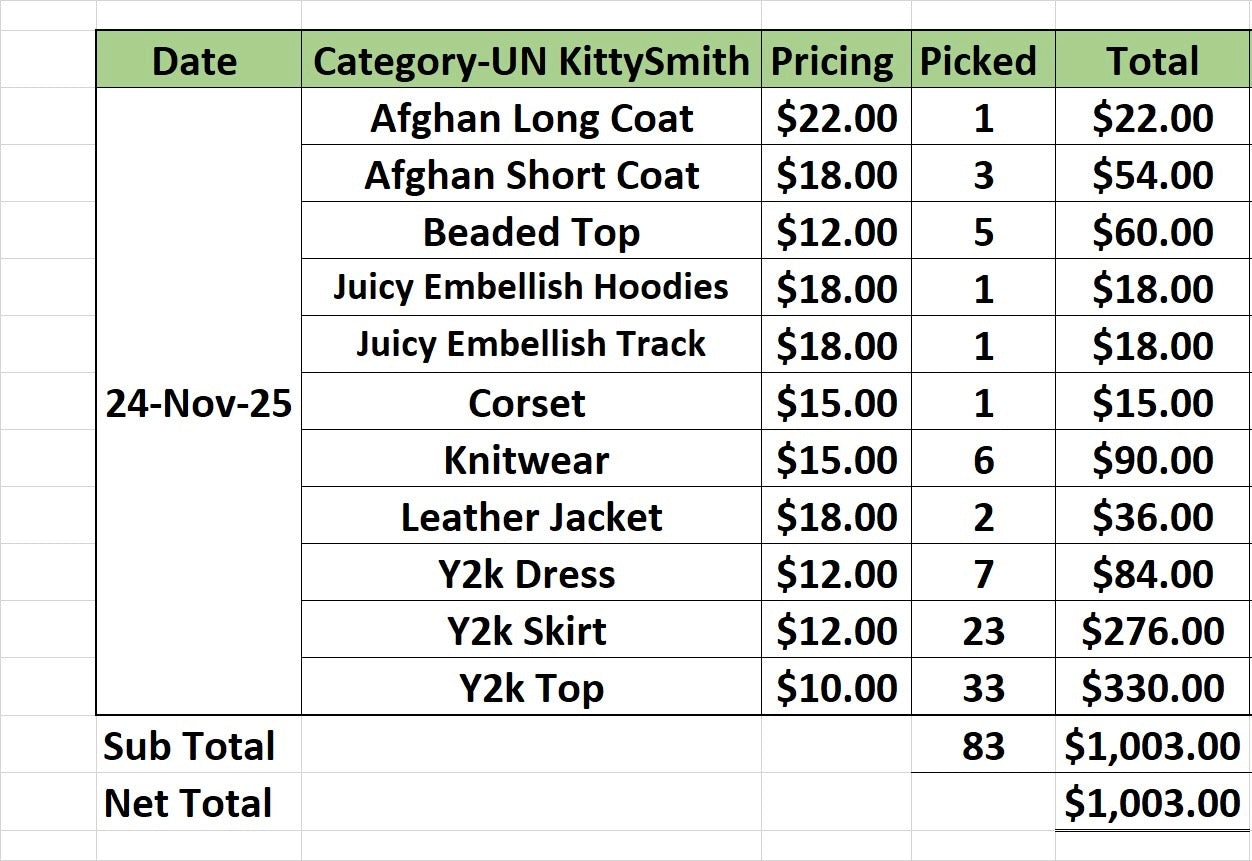Select the picked sum cell showing 83
Viewport: 1252px width, 861px height.
(983, 745)
